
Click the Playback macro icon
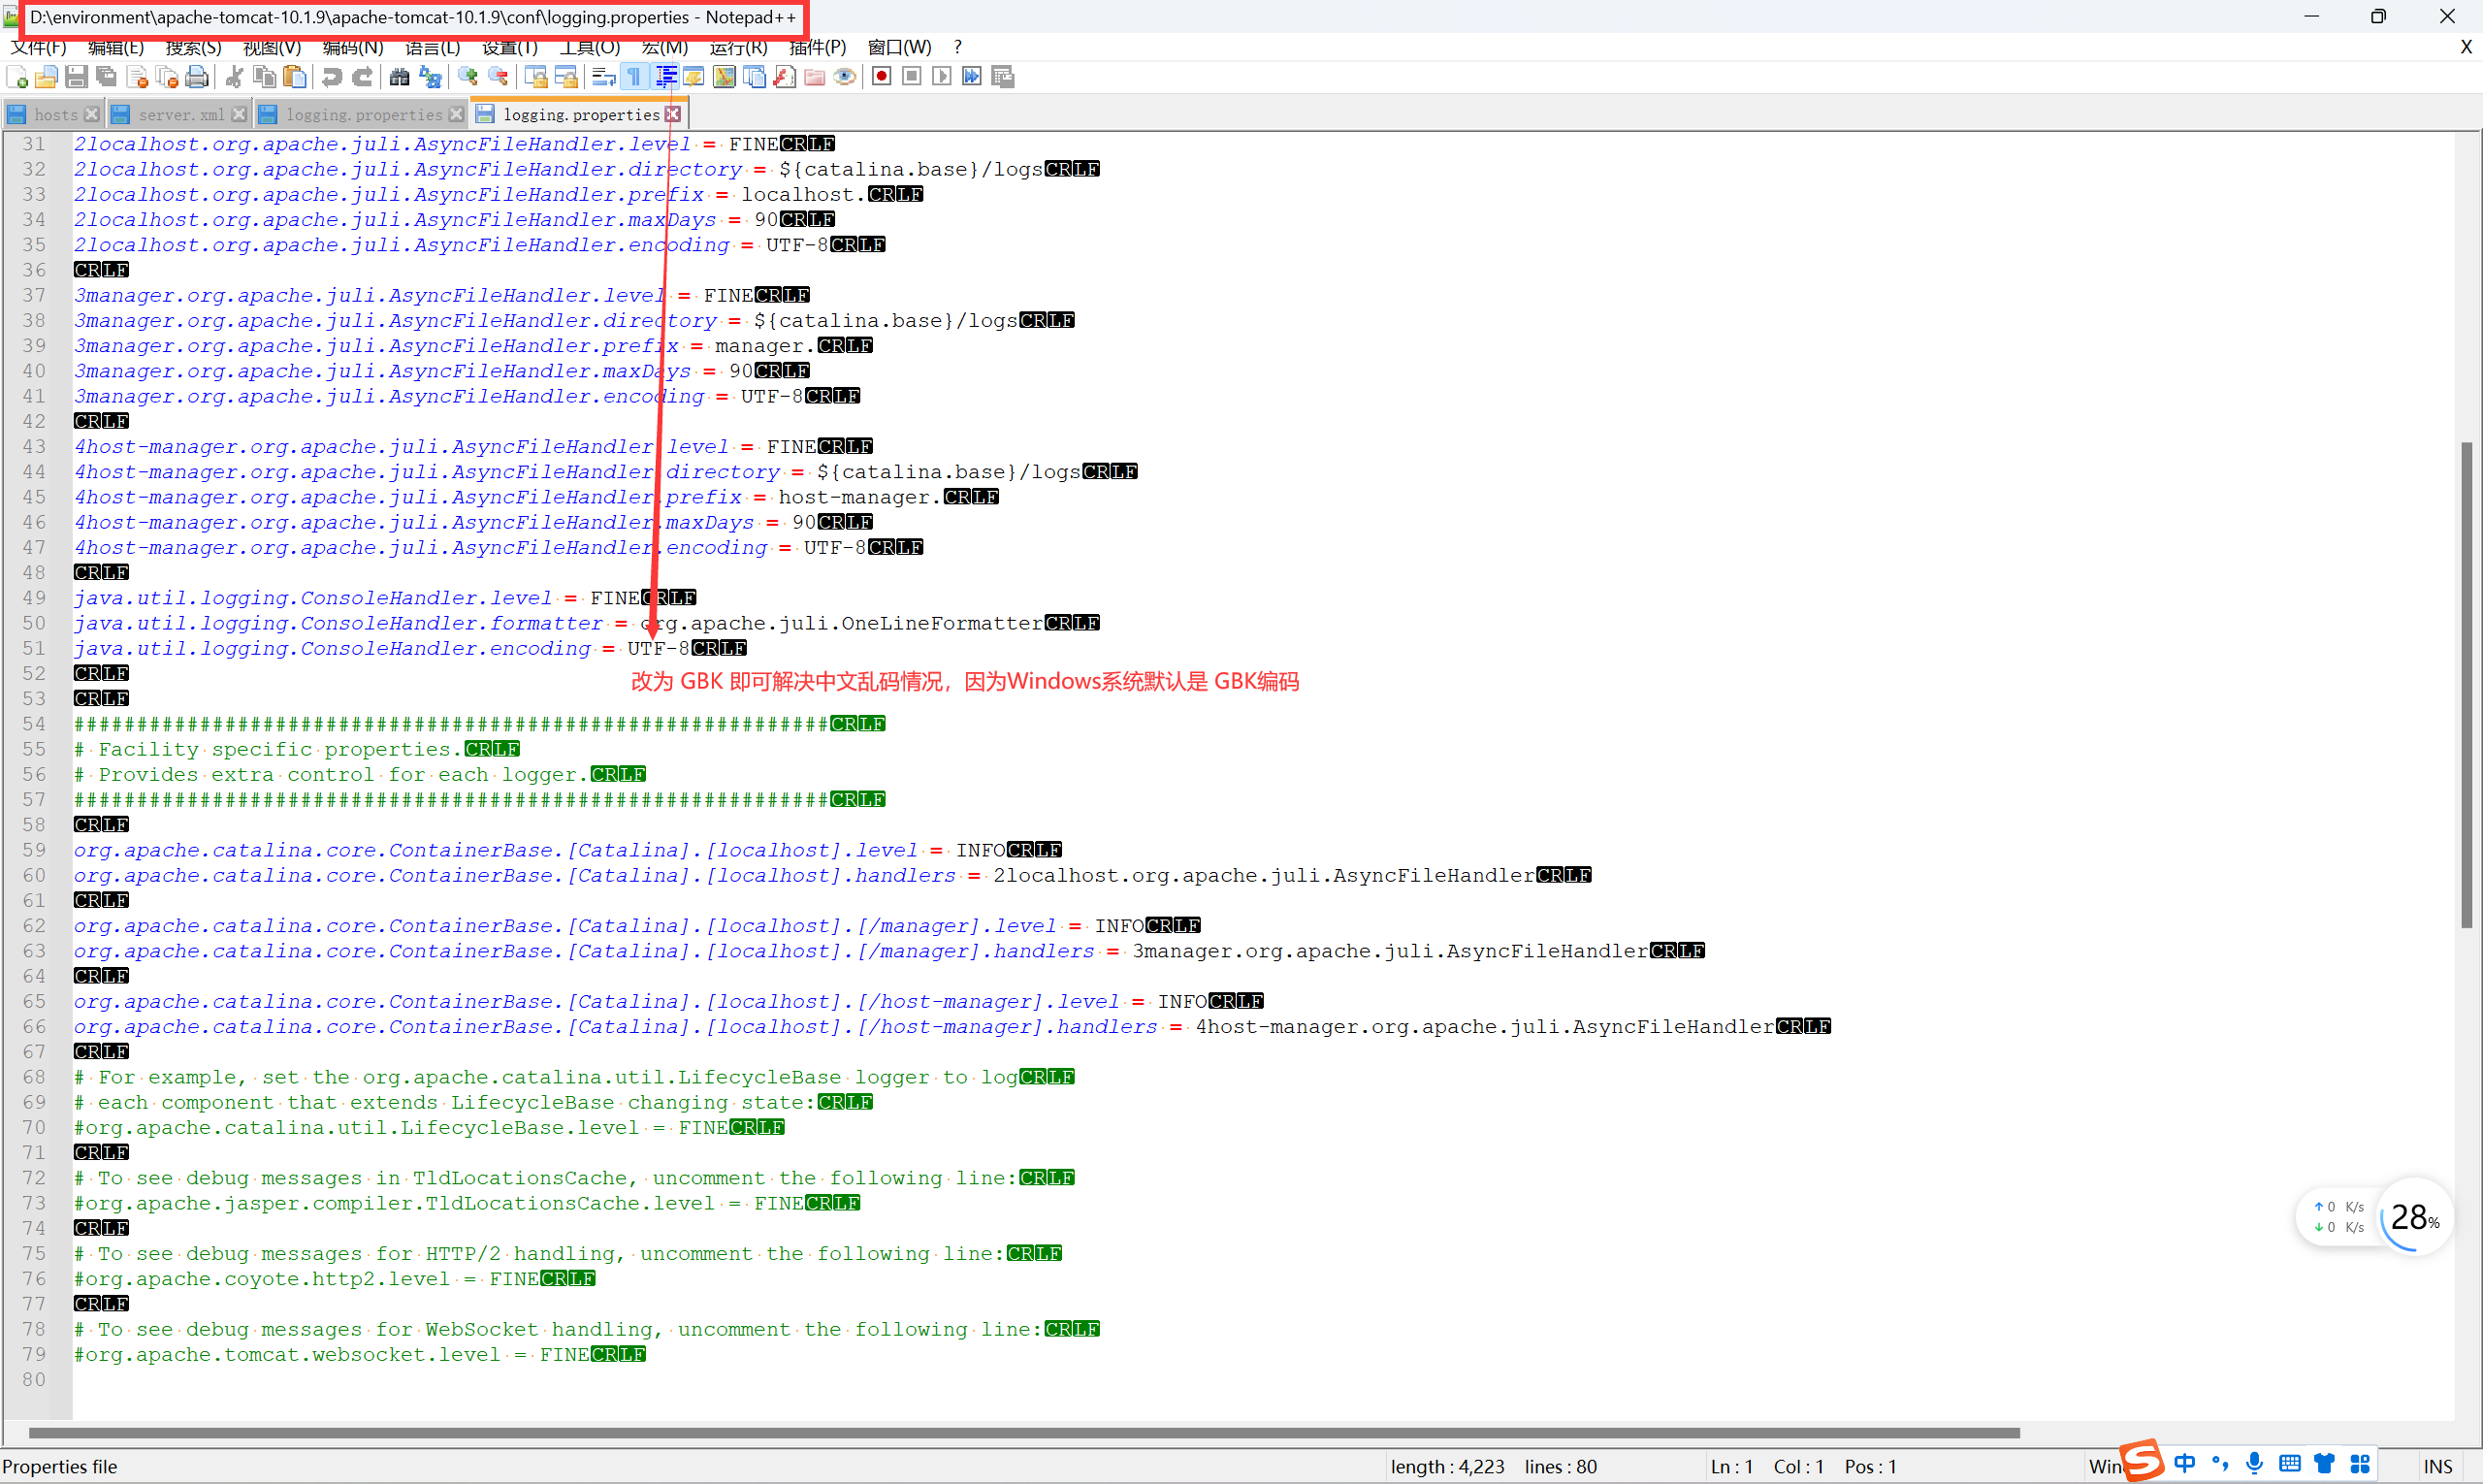941,77
